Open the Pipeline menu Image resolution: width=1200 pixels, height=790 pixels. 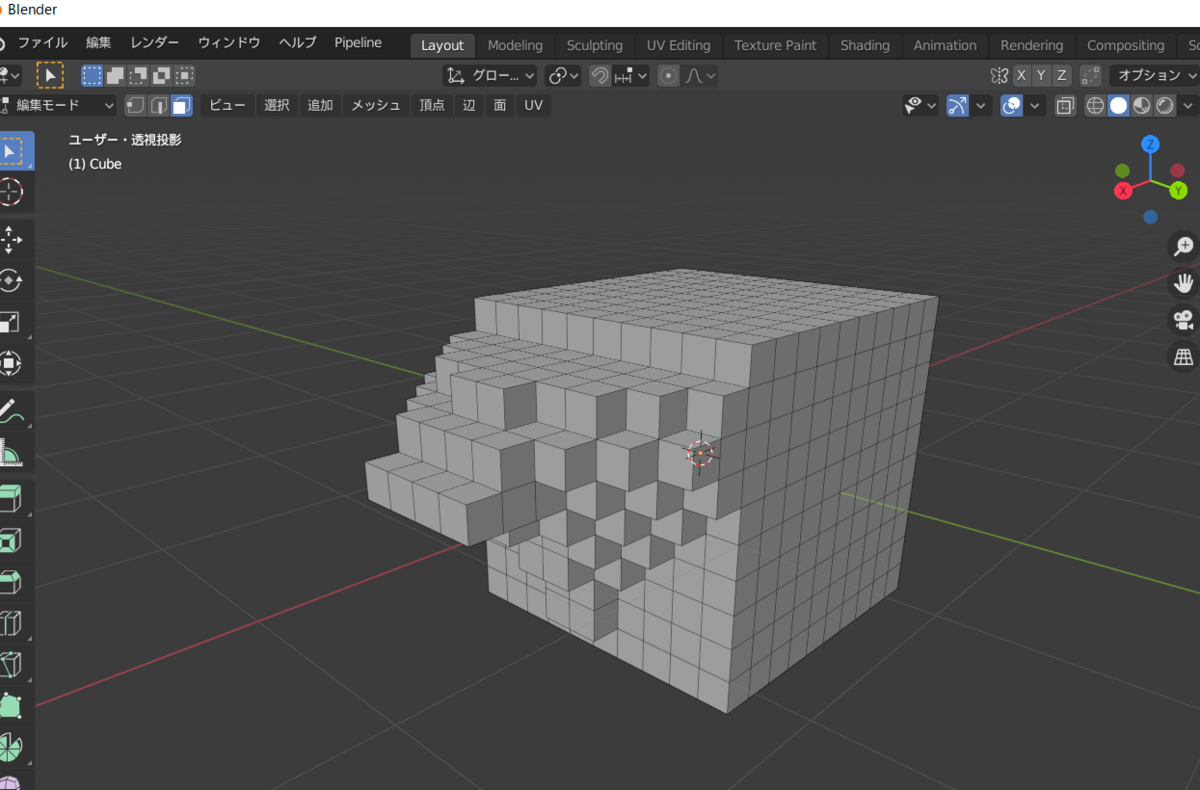[x=358, y=43]
